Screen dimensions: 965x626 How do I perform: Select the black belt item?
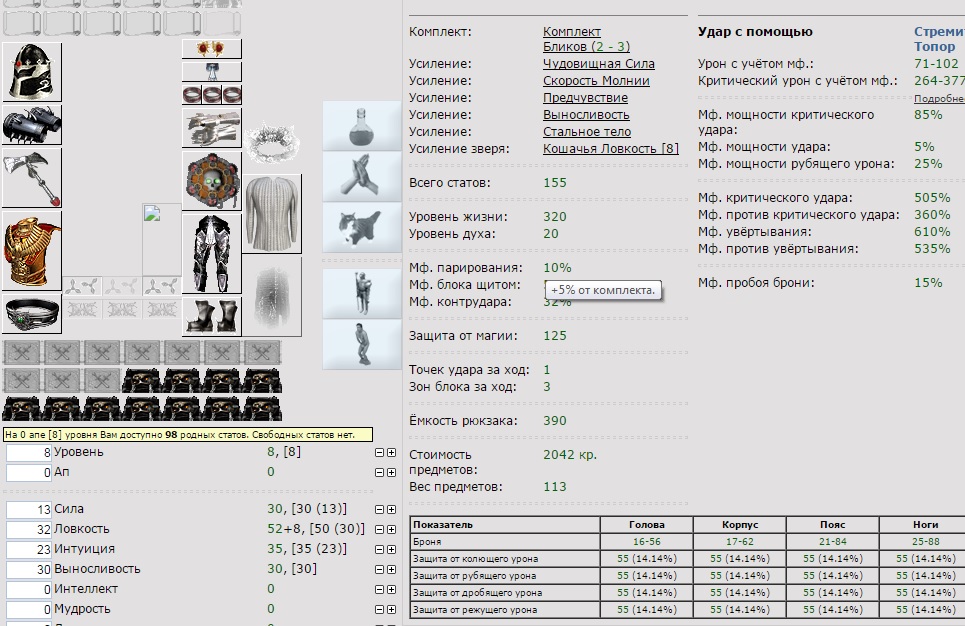[x=32, y=314]
